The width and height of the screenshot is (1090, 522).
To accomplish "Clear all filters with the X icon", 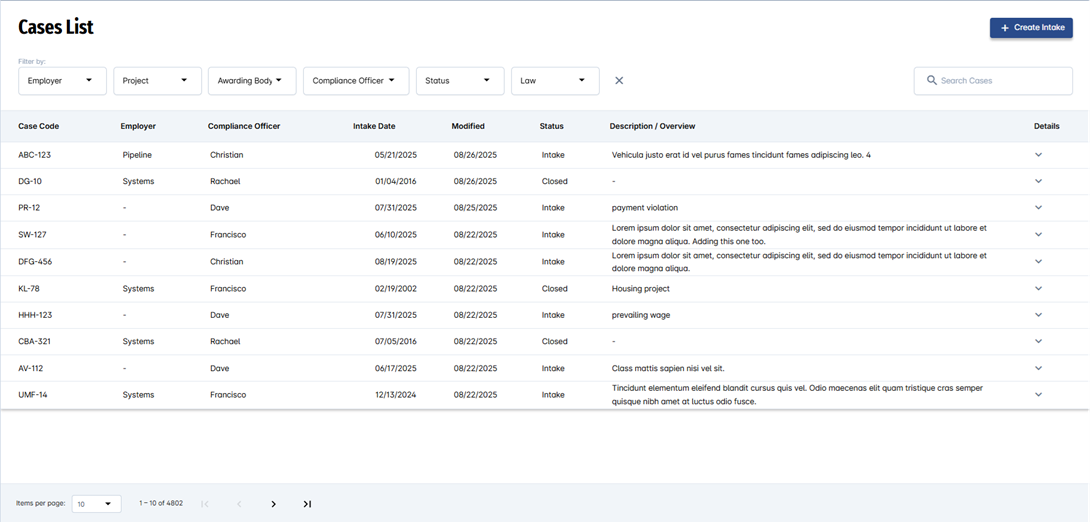I will pyautogui.click(x=619, y=81).
